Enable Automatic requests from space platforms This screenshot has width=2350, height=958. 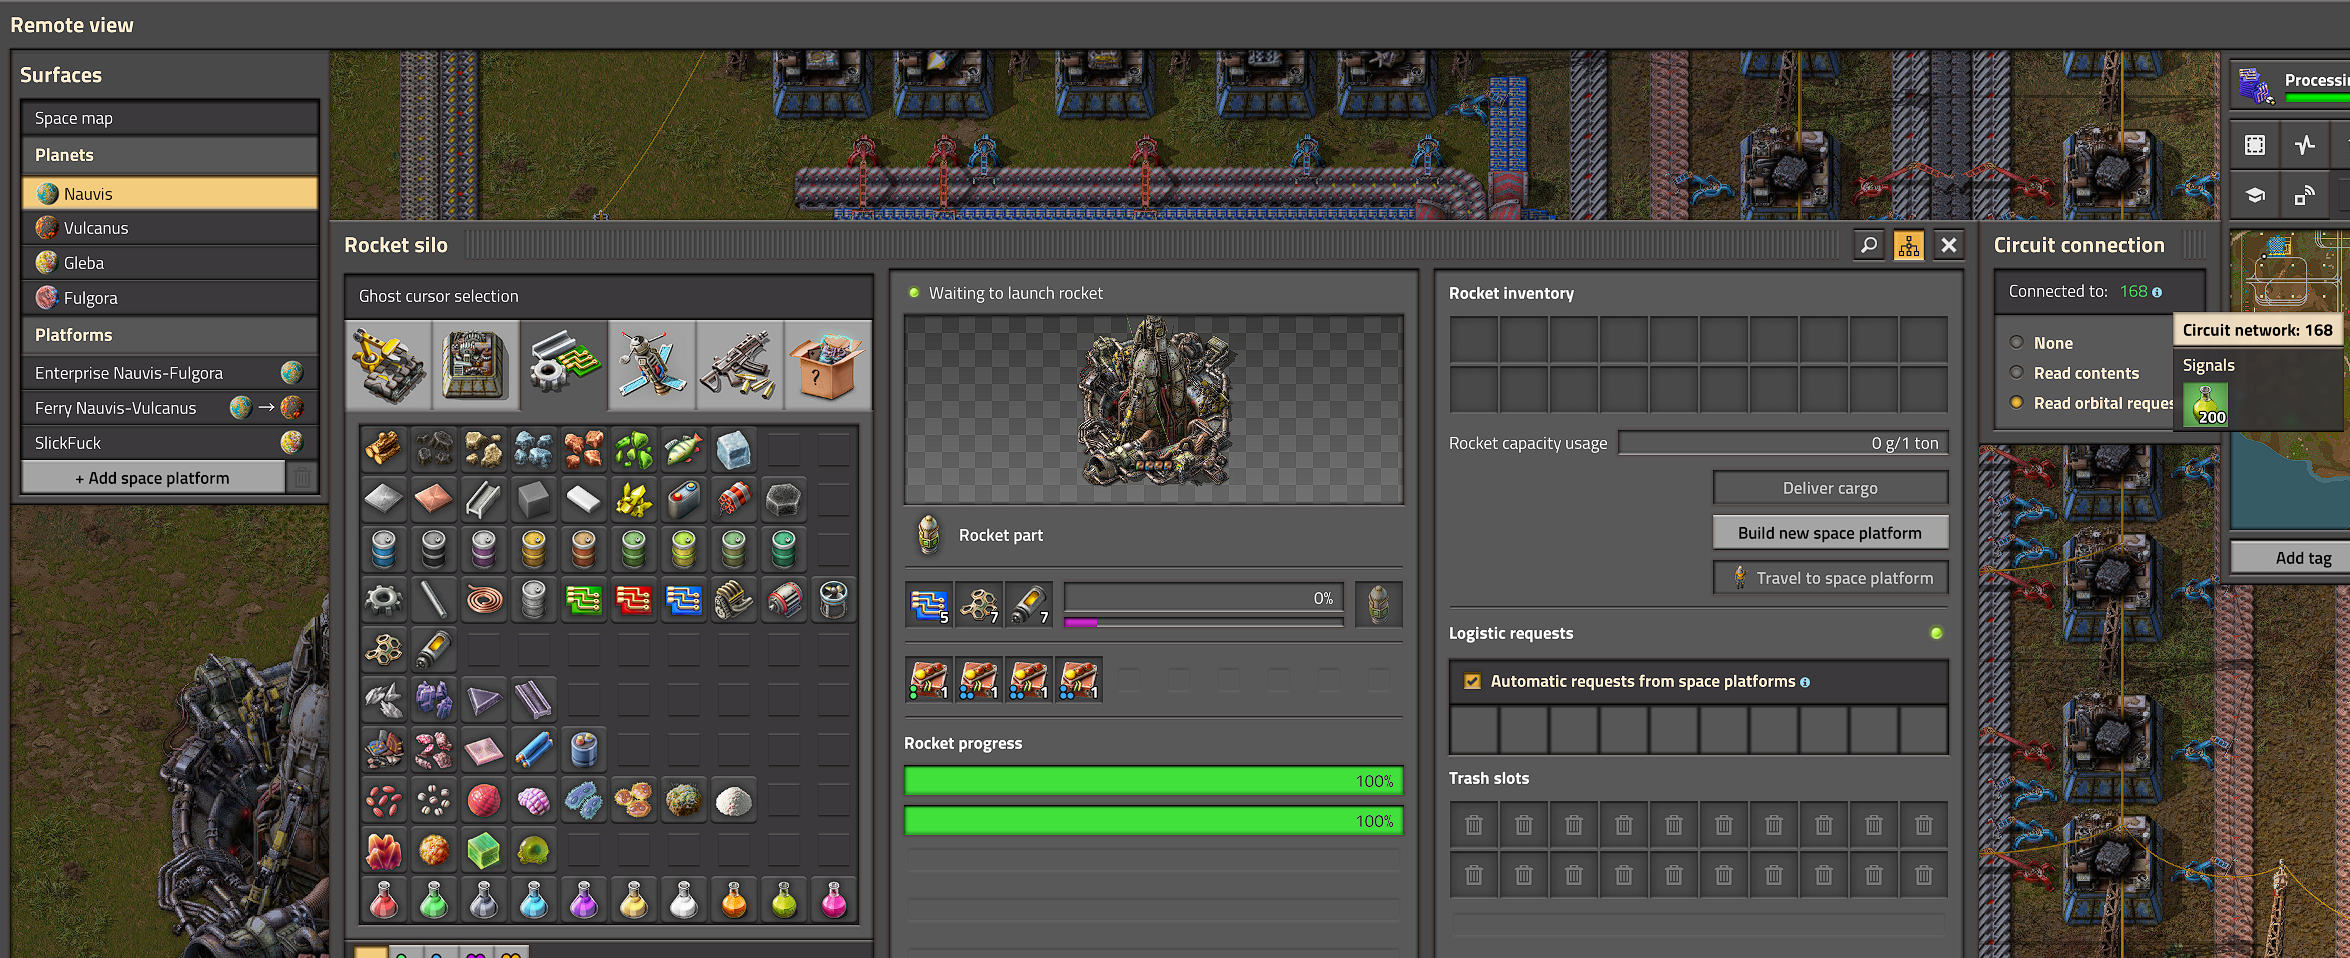coord(1472,681)
